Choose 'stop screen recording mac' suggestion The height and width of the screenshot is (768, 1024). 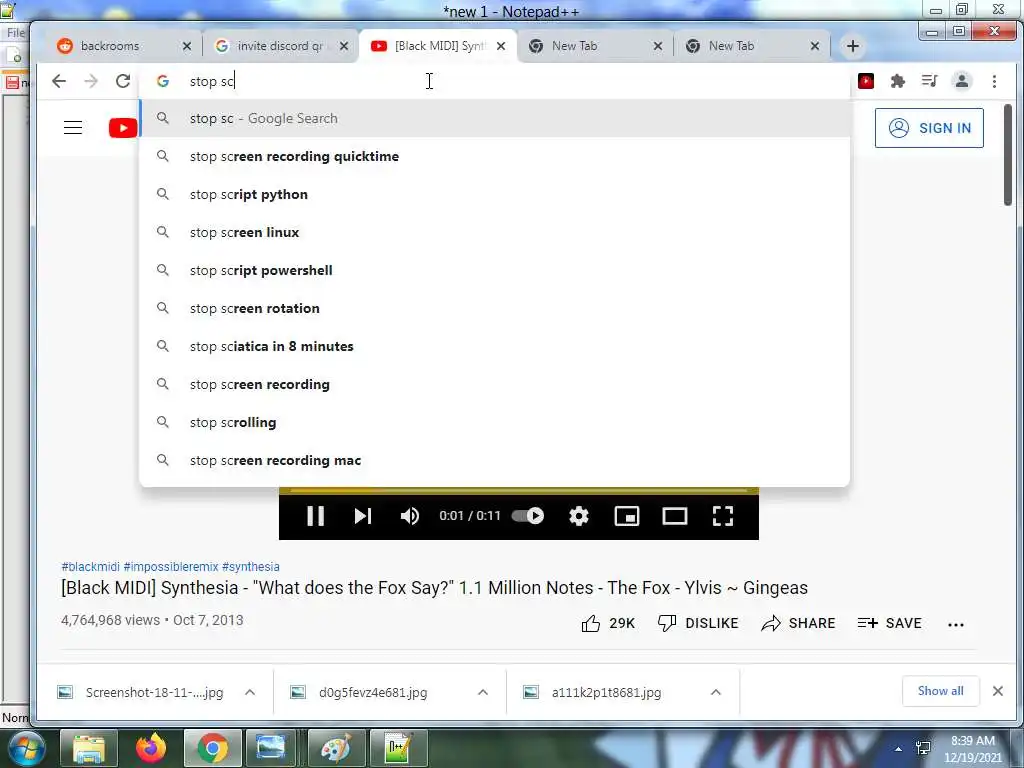(495, 460)
